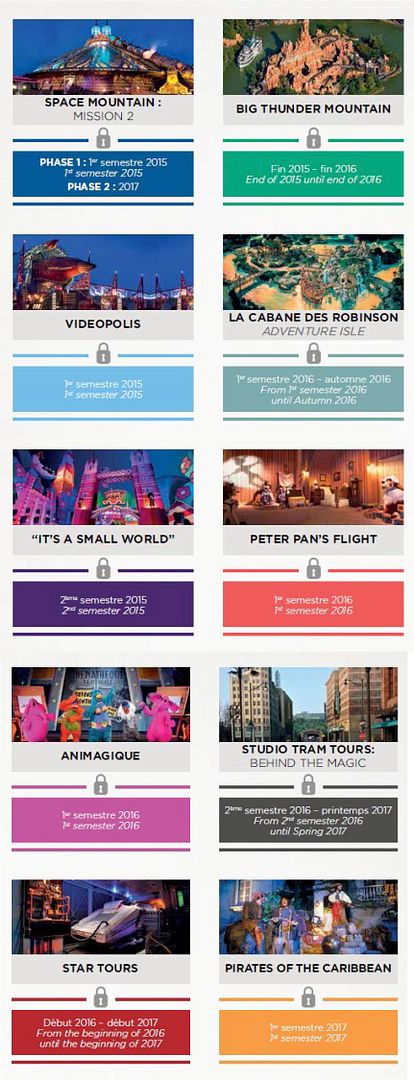The width and height of the screenshot is (414, 1080).
Task: Click the padlock beneath Studio Tram Tours
Action: (309, 785)
